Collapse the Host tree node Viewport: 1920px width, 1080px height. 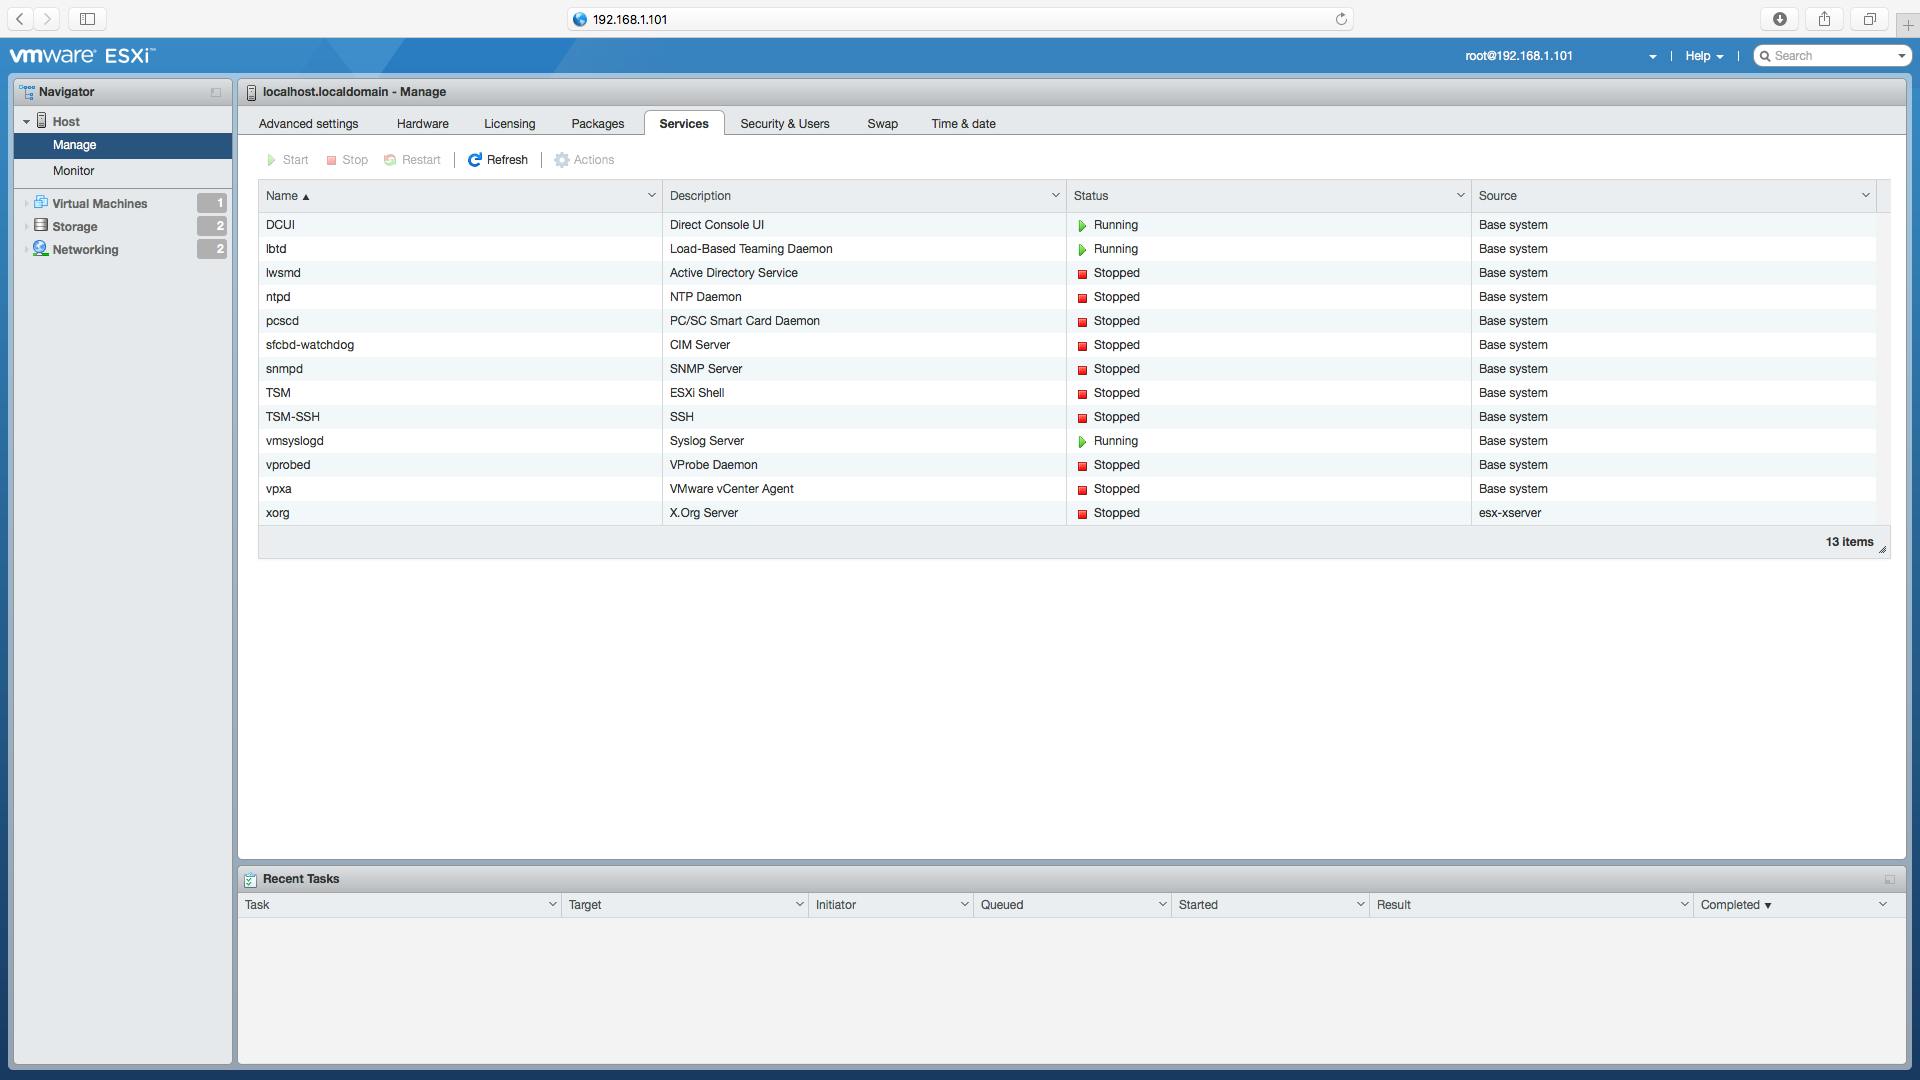pyautogui.click(x=26, y=122)
